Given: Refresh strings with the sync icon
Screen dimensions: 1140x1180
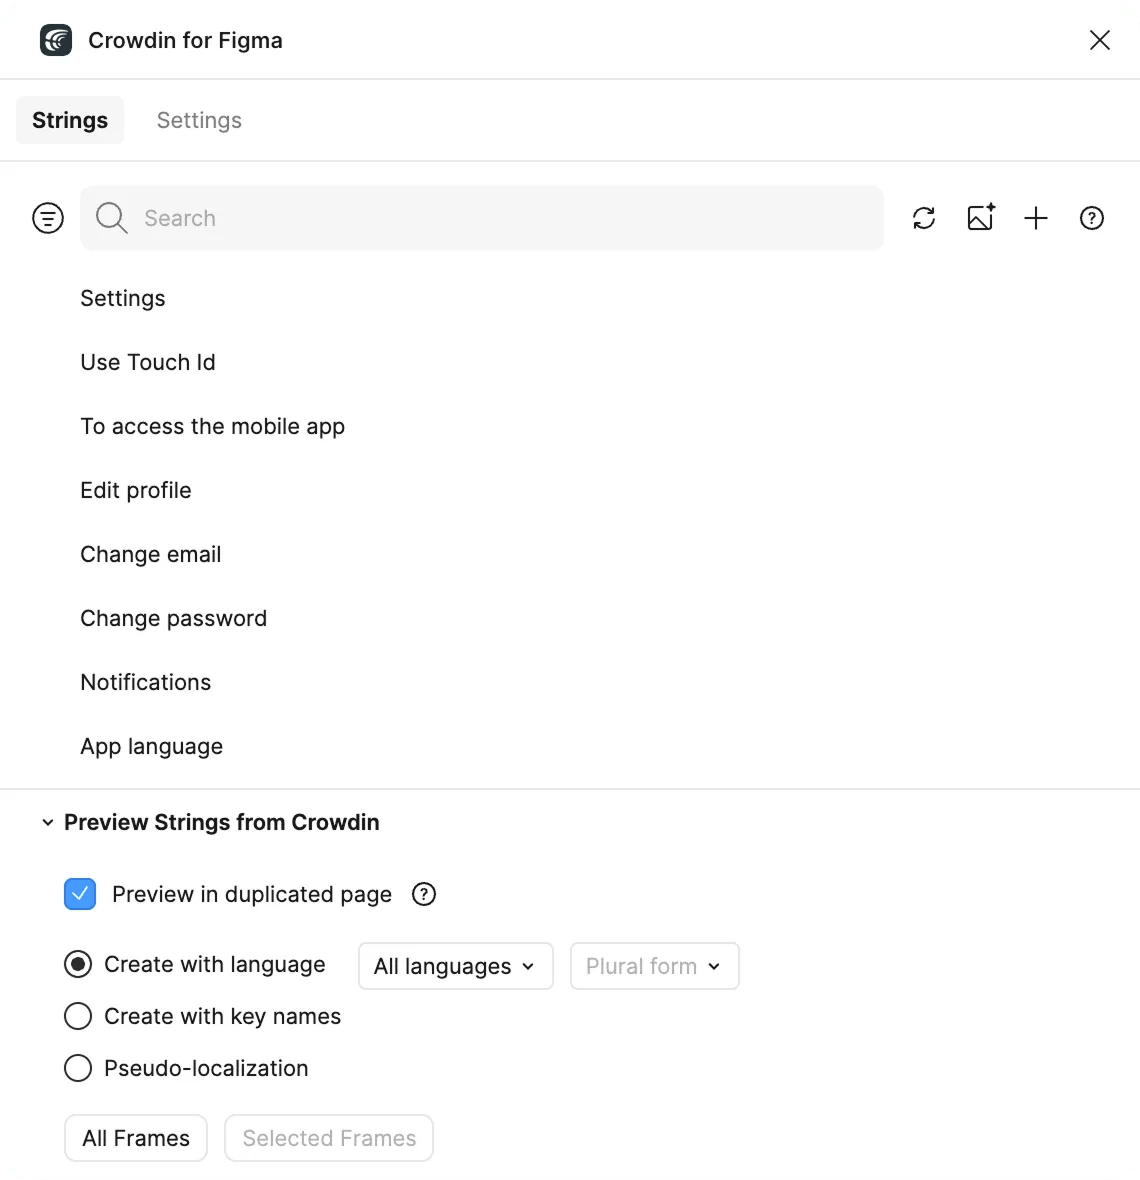Looking at the screenshot, I should click(924, 218).
